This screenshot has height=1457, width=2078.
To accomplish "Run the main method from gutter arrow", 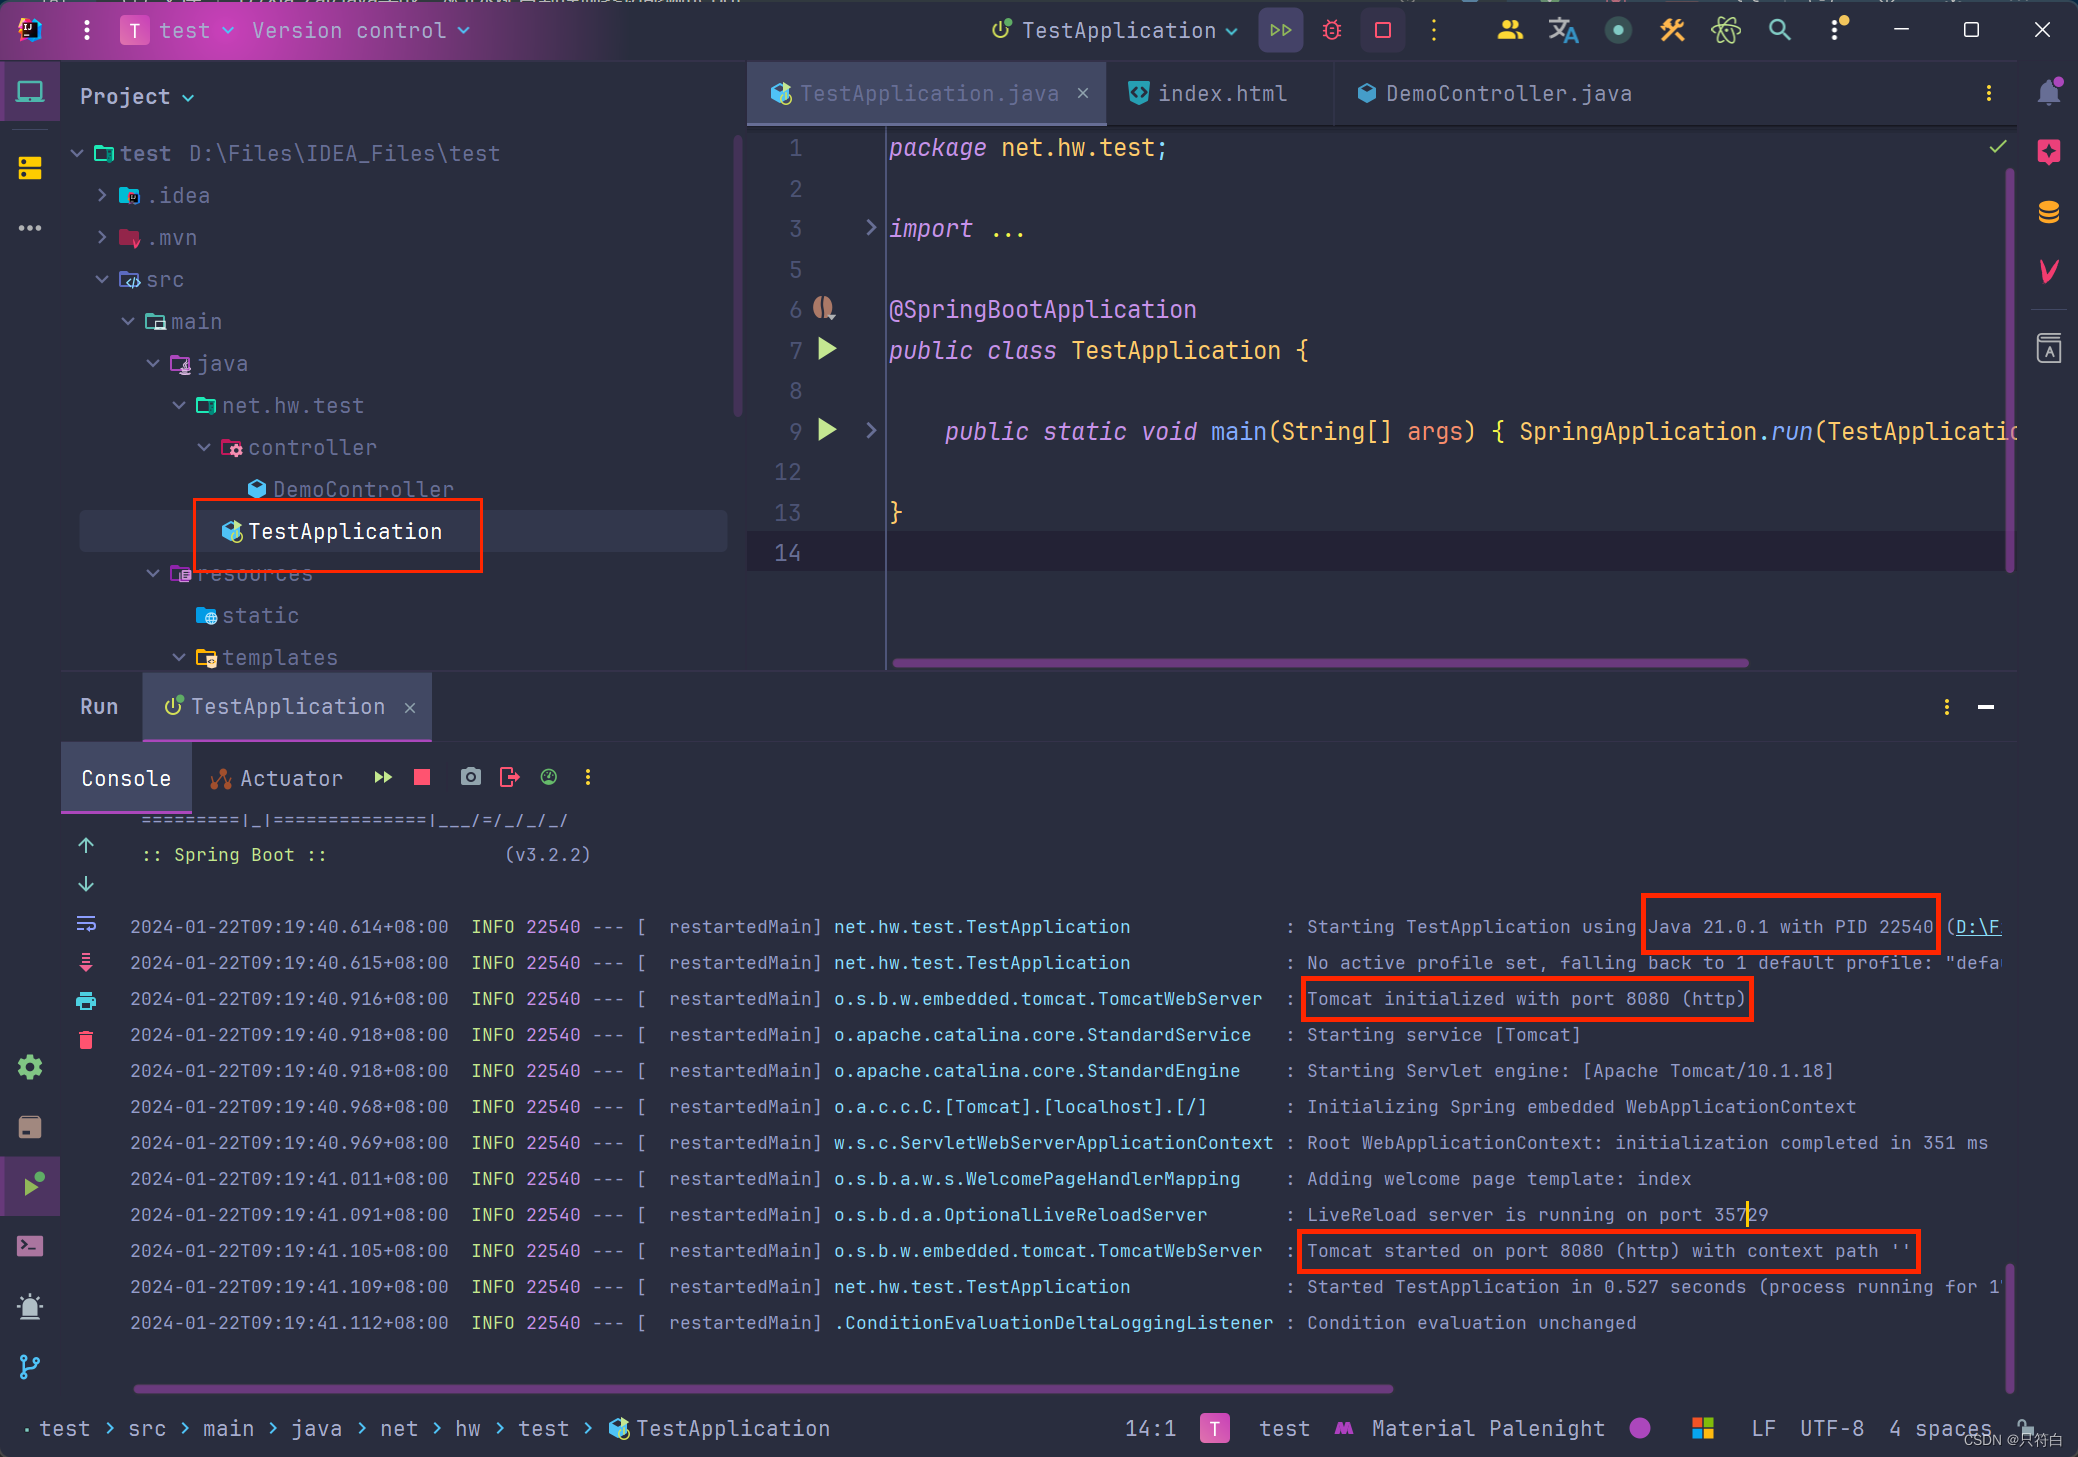I will 827,430.
